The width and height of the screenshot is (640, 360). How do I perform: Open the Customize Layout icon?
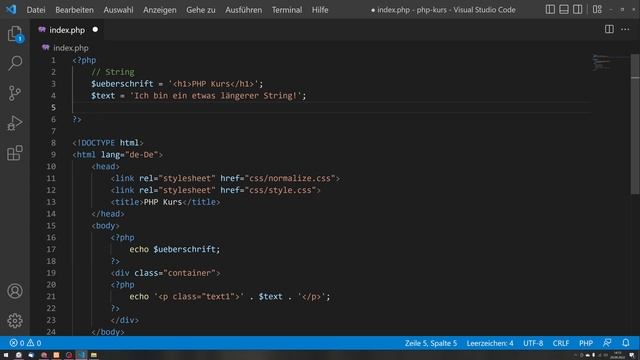[597, 9]
